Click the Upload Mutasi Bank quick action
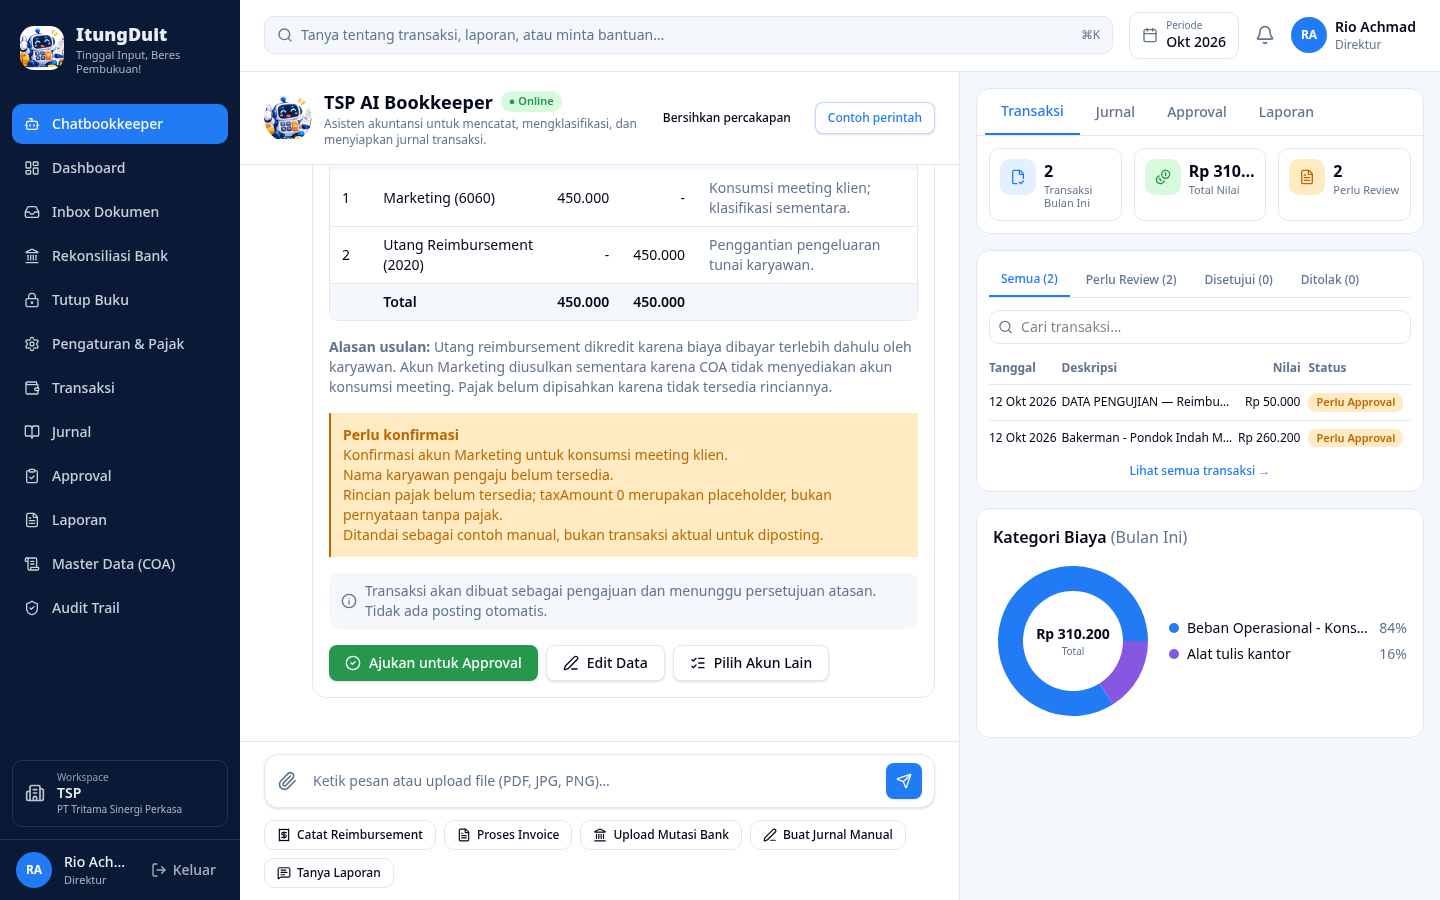The height and width of the screenshot is (900, 1440). [661, 835]
